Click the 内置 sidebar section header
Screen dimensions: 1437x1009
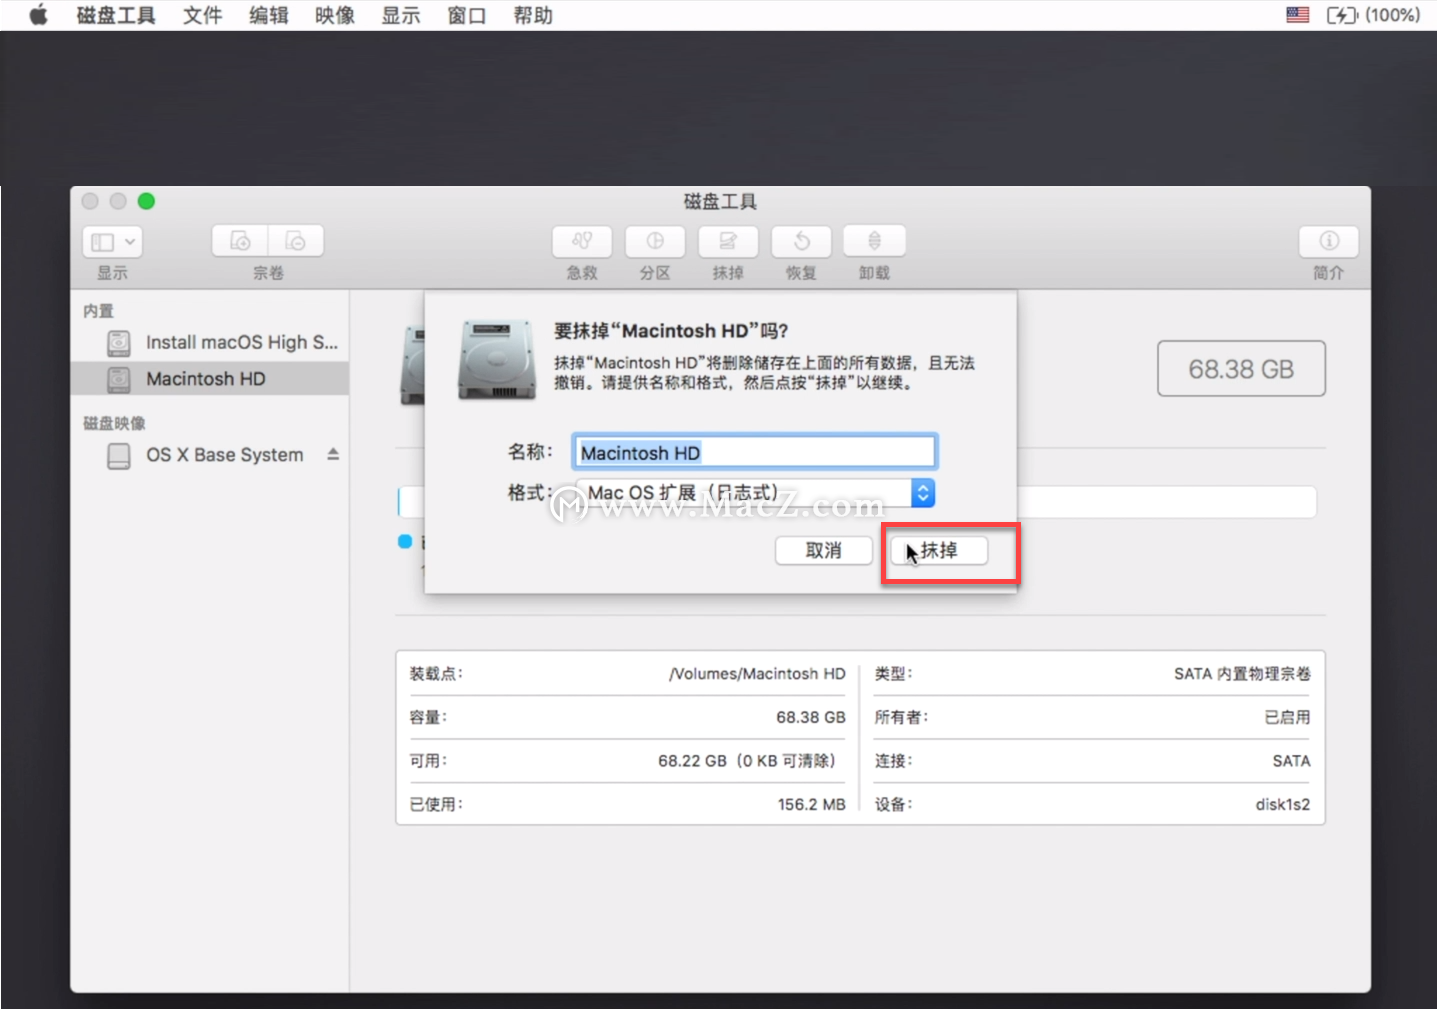99,311
